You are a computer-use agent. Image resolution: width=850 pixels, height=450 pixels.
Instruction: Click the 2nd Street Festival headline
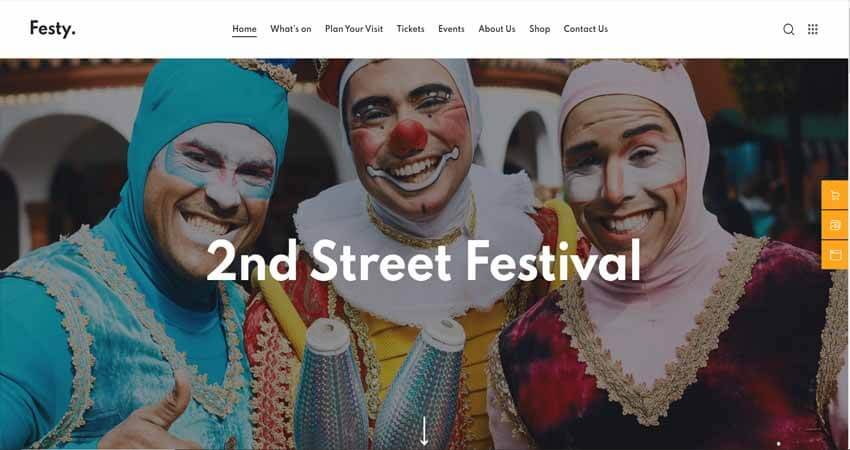tap(423, 261)
